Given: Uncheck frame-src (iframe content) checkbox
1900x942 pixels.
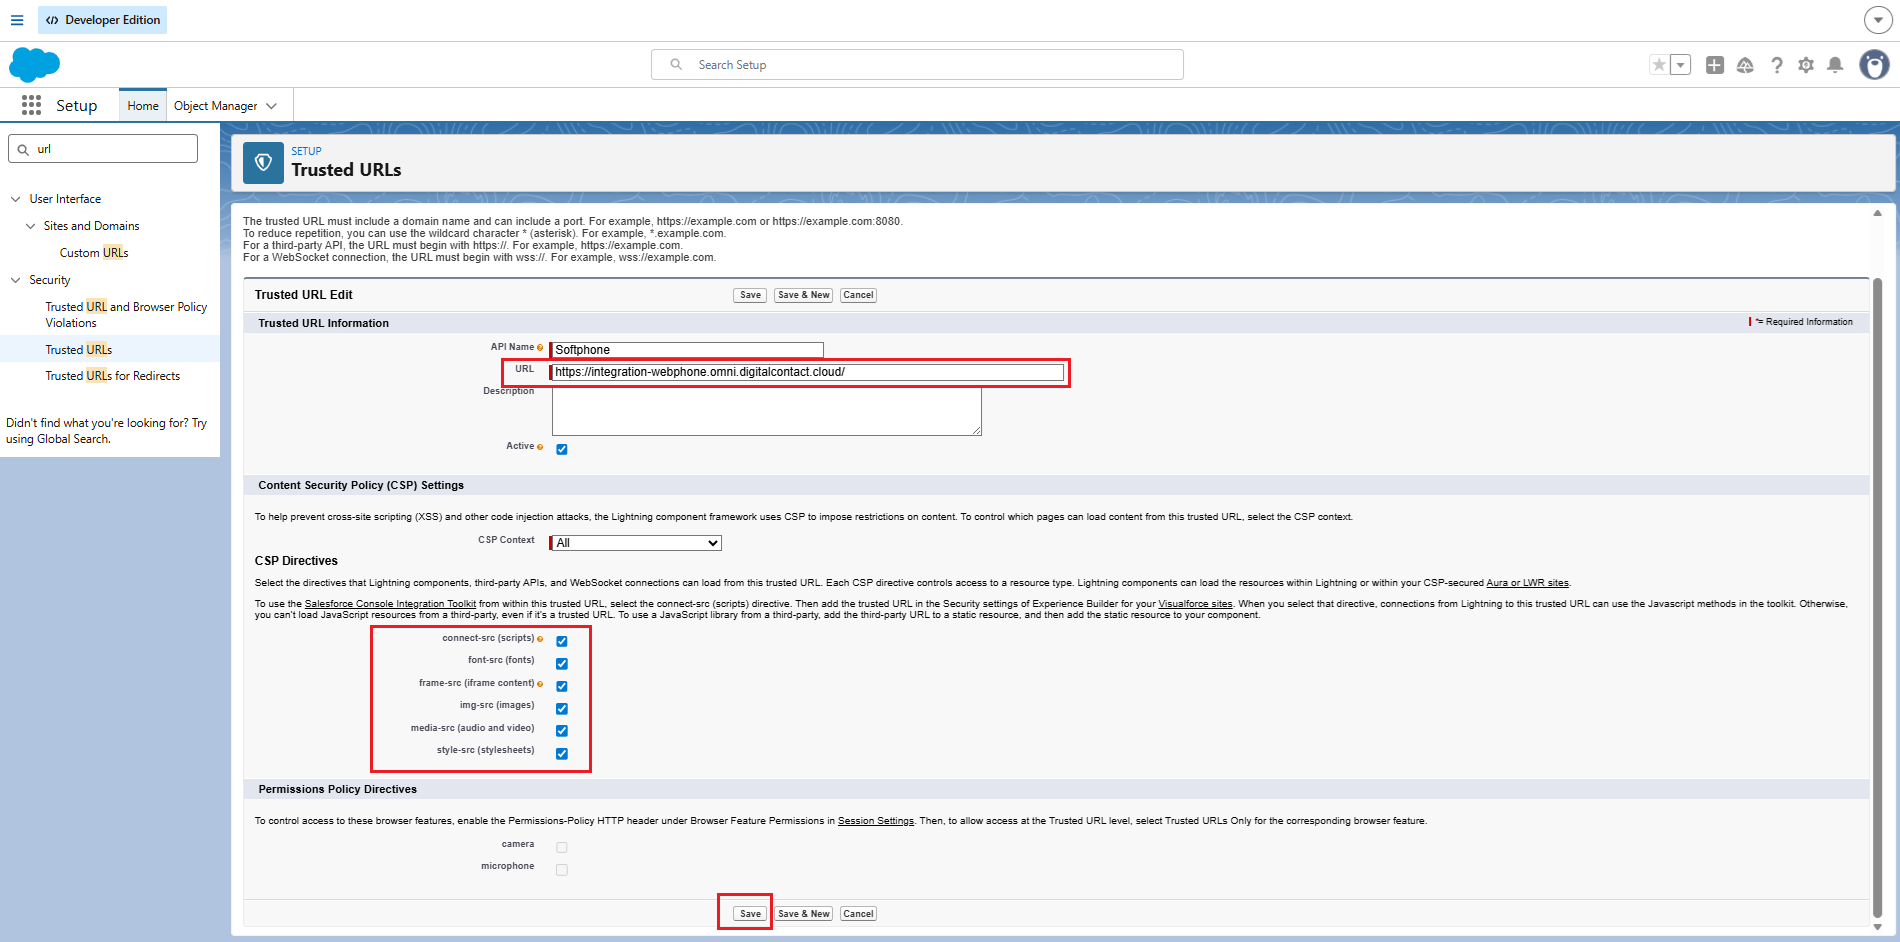Looking at the screenshot, I should [x=562, y=686].
